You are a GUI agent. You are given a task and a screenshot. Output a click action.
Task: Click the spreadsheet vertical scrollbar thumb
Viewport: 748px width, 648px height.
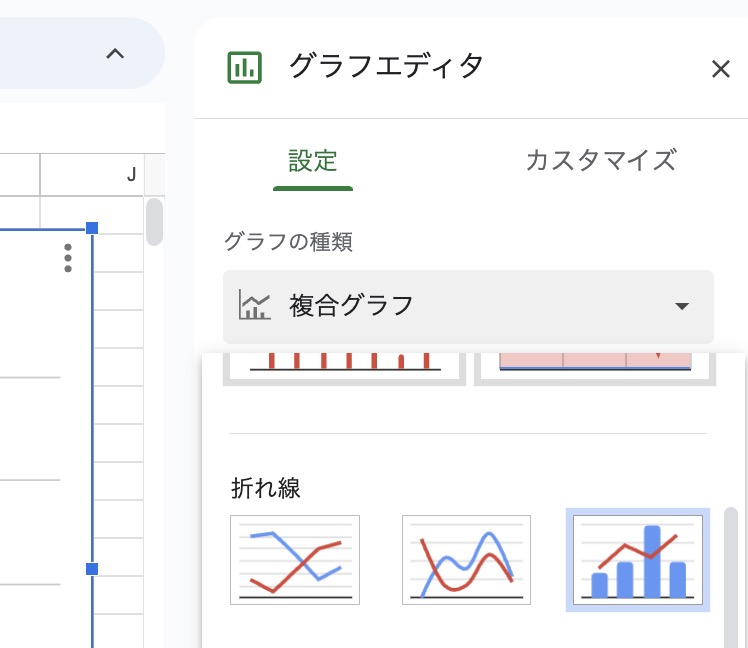pyautogui.click(x=154, y=222)
